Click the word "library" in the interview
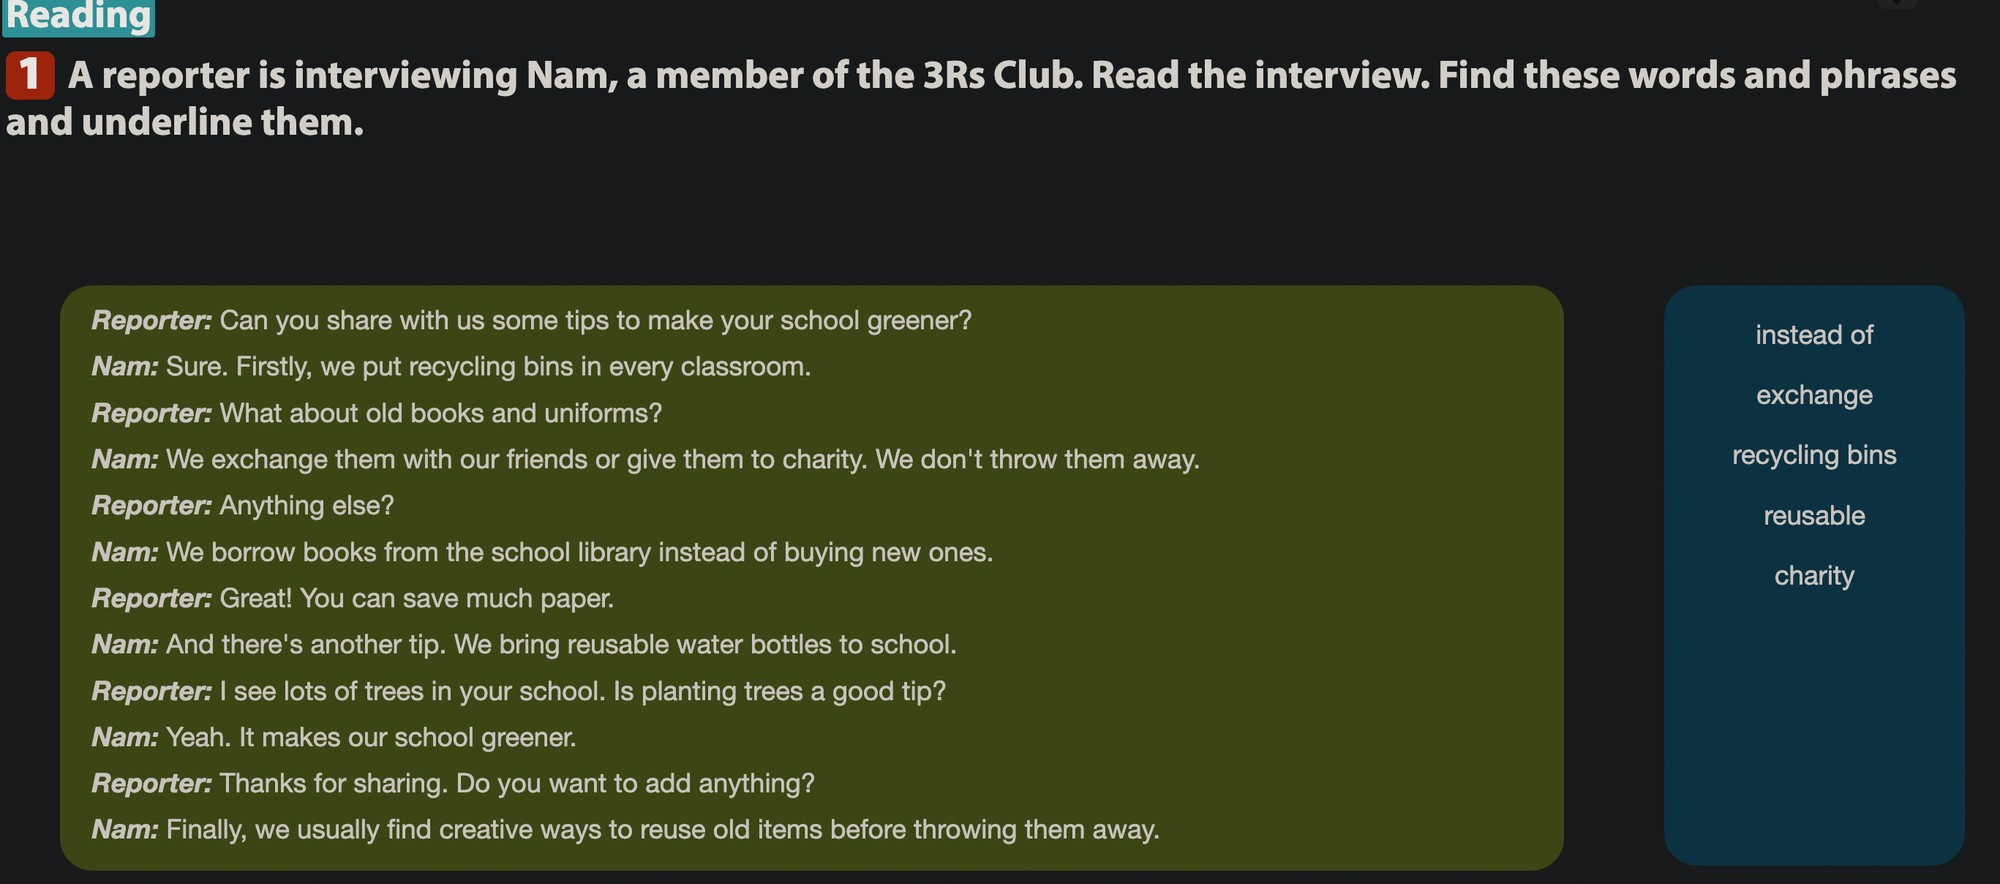 point(610,552)
